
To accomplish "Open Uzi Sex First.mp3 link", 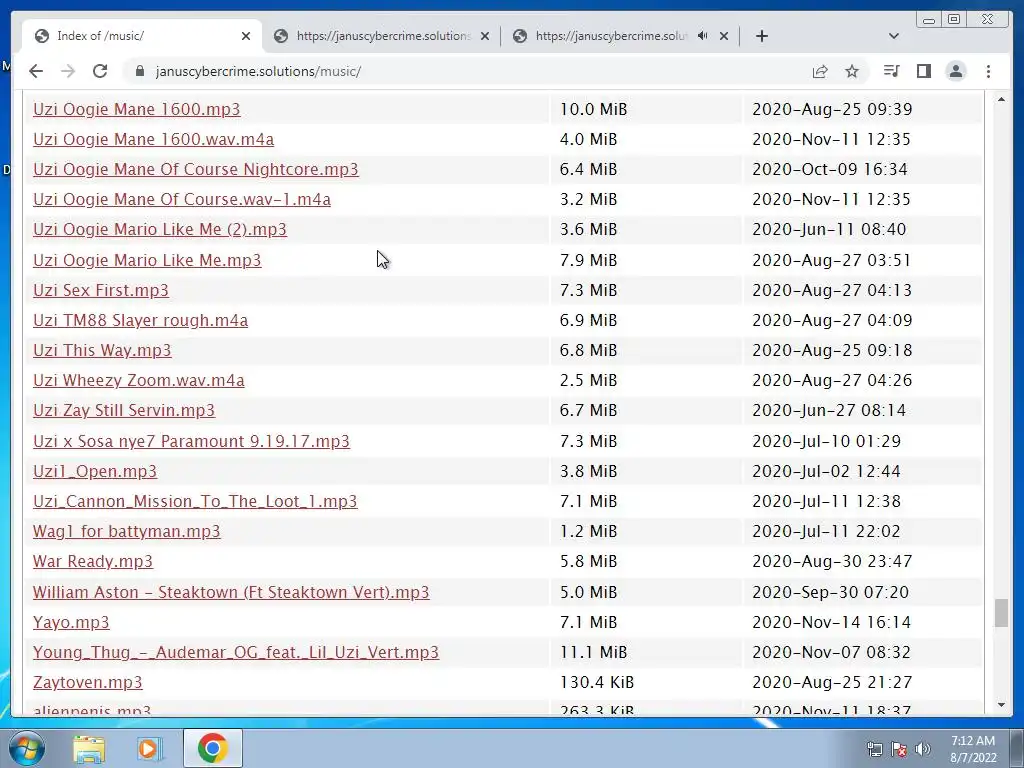I will pos(101,290).
